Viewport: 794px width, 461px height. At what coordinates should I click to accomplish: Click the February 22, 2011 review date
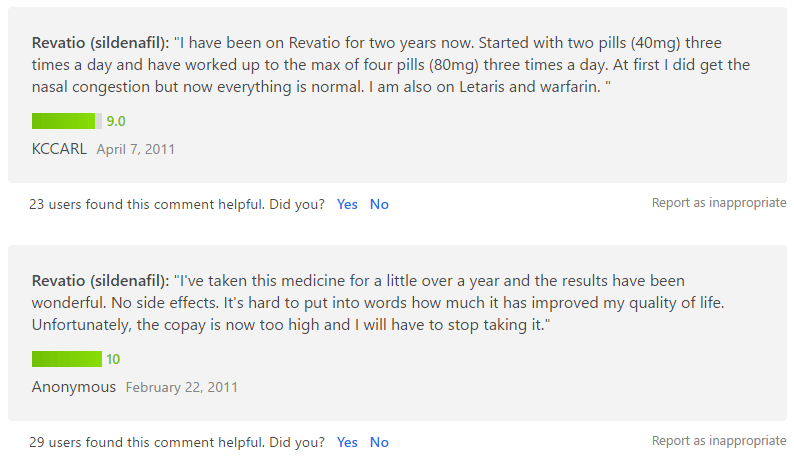point(181,388)
